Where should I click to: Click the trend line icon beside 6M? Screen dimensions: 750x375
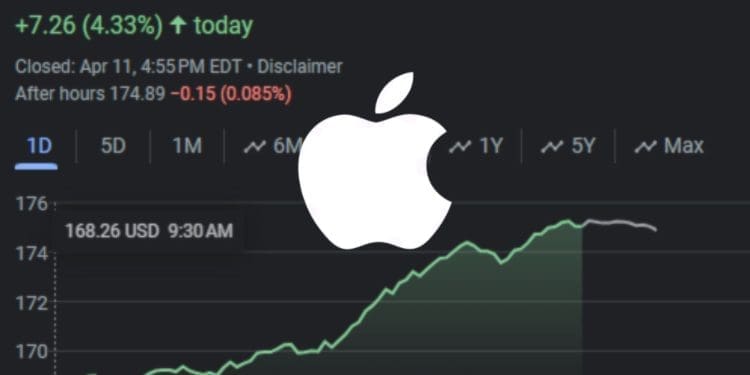pyautogui.click(x=254, y=147)
